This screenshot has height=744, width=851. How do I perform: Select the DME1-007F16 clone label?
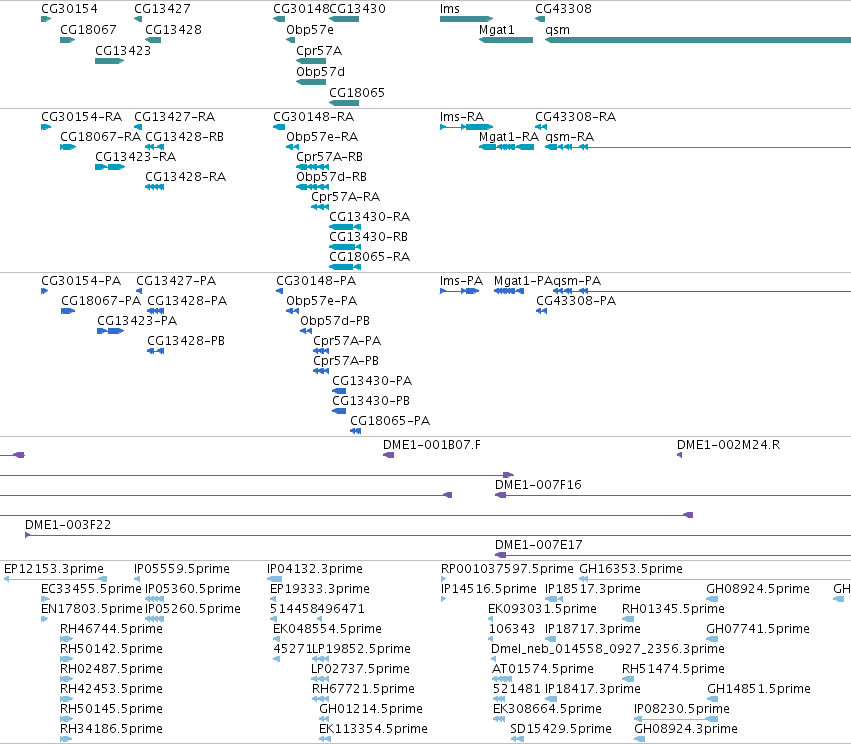click(538, 485)
